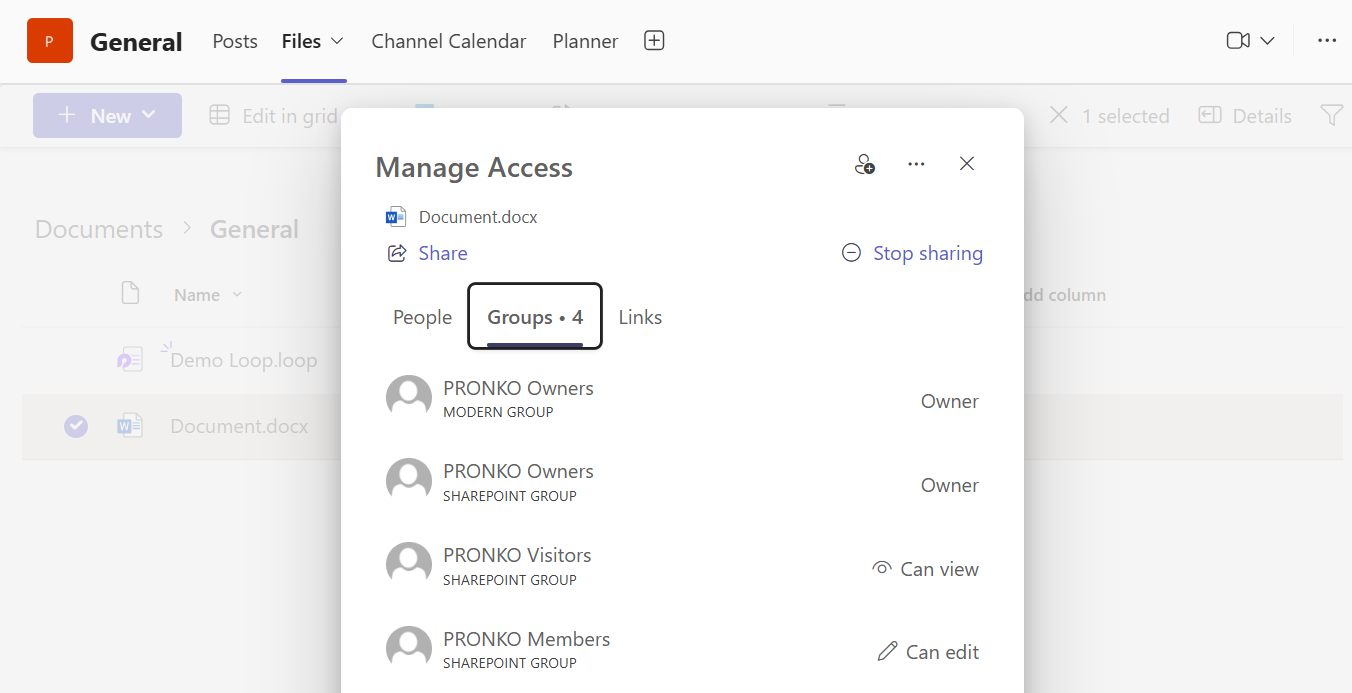
Task: Click the Details pane icon
Action: coord(1245,116)
